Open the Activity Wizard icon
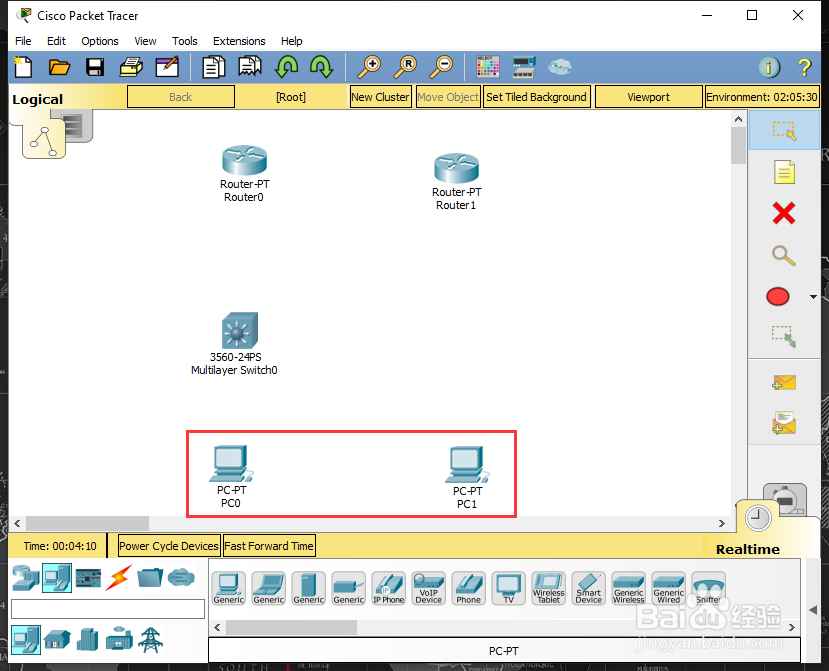 [x=167, y=67]
